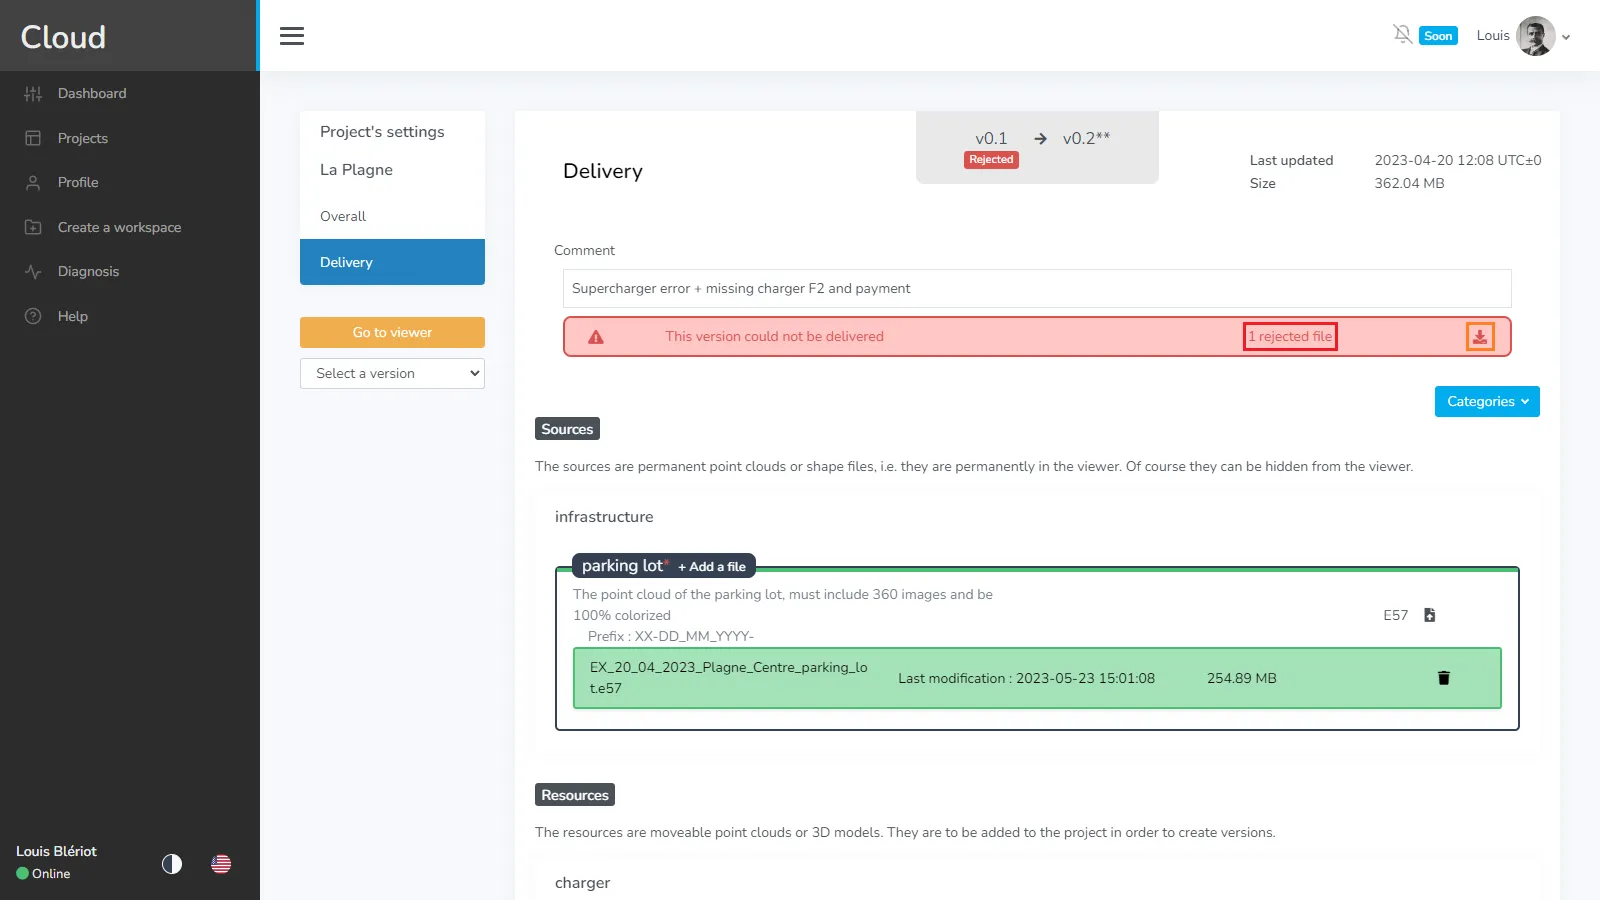Viewport: 1600px width, 900px height.
Task: Select the Delivery settings tab
Action: pos(345,262)
